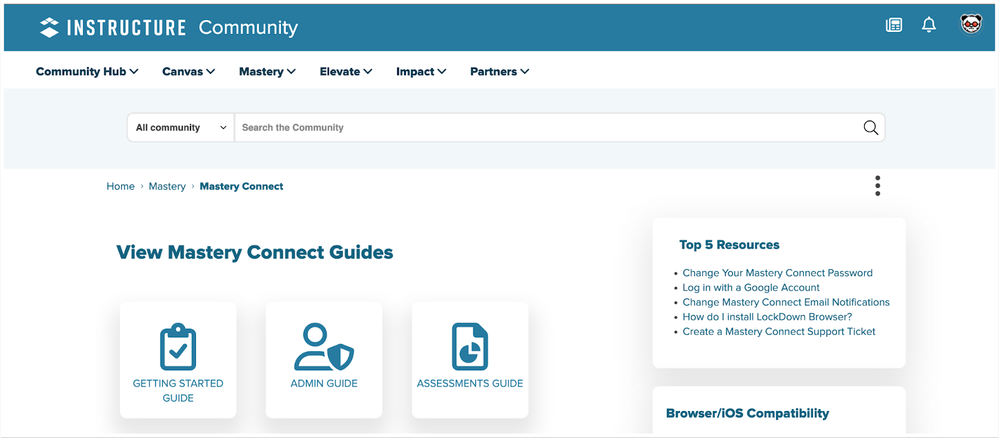Click the ADMIN GUIDE label
The width and height of the screenshot is (999, 438).
(x=324, y=384)
